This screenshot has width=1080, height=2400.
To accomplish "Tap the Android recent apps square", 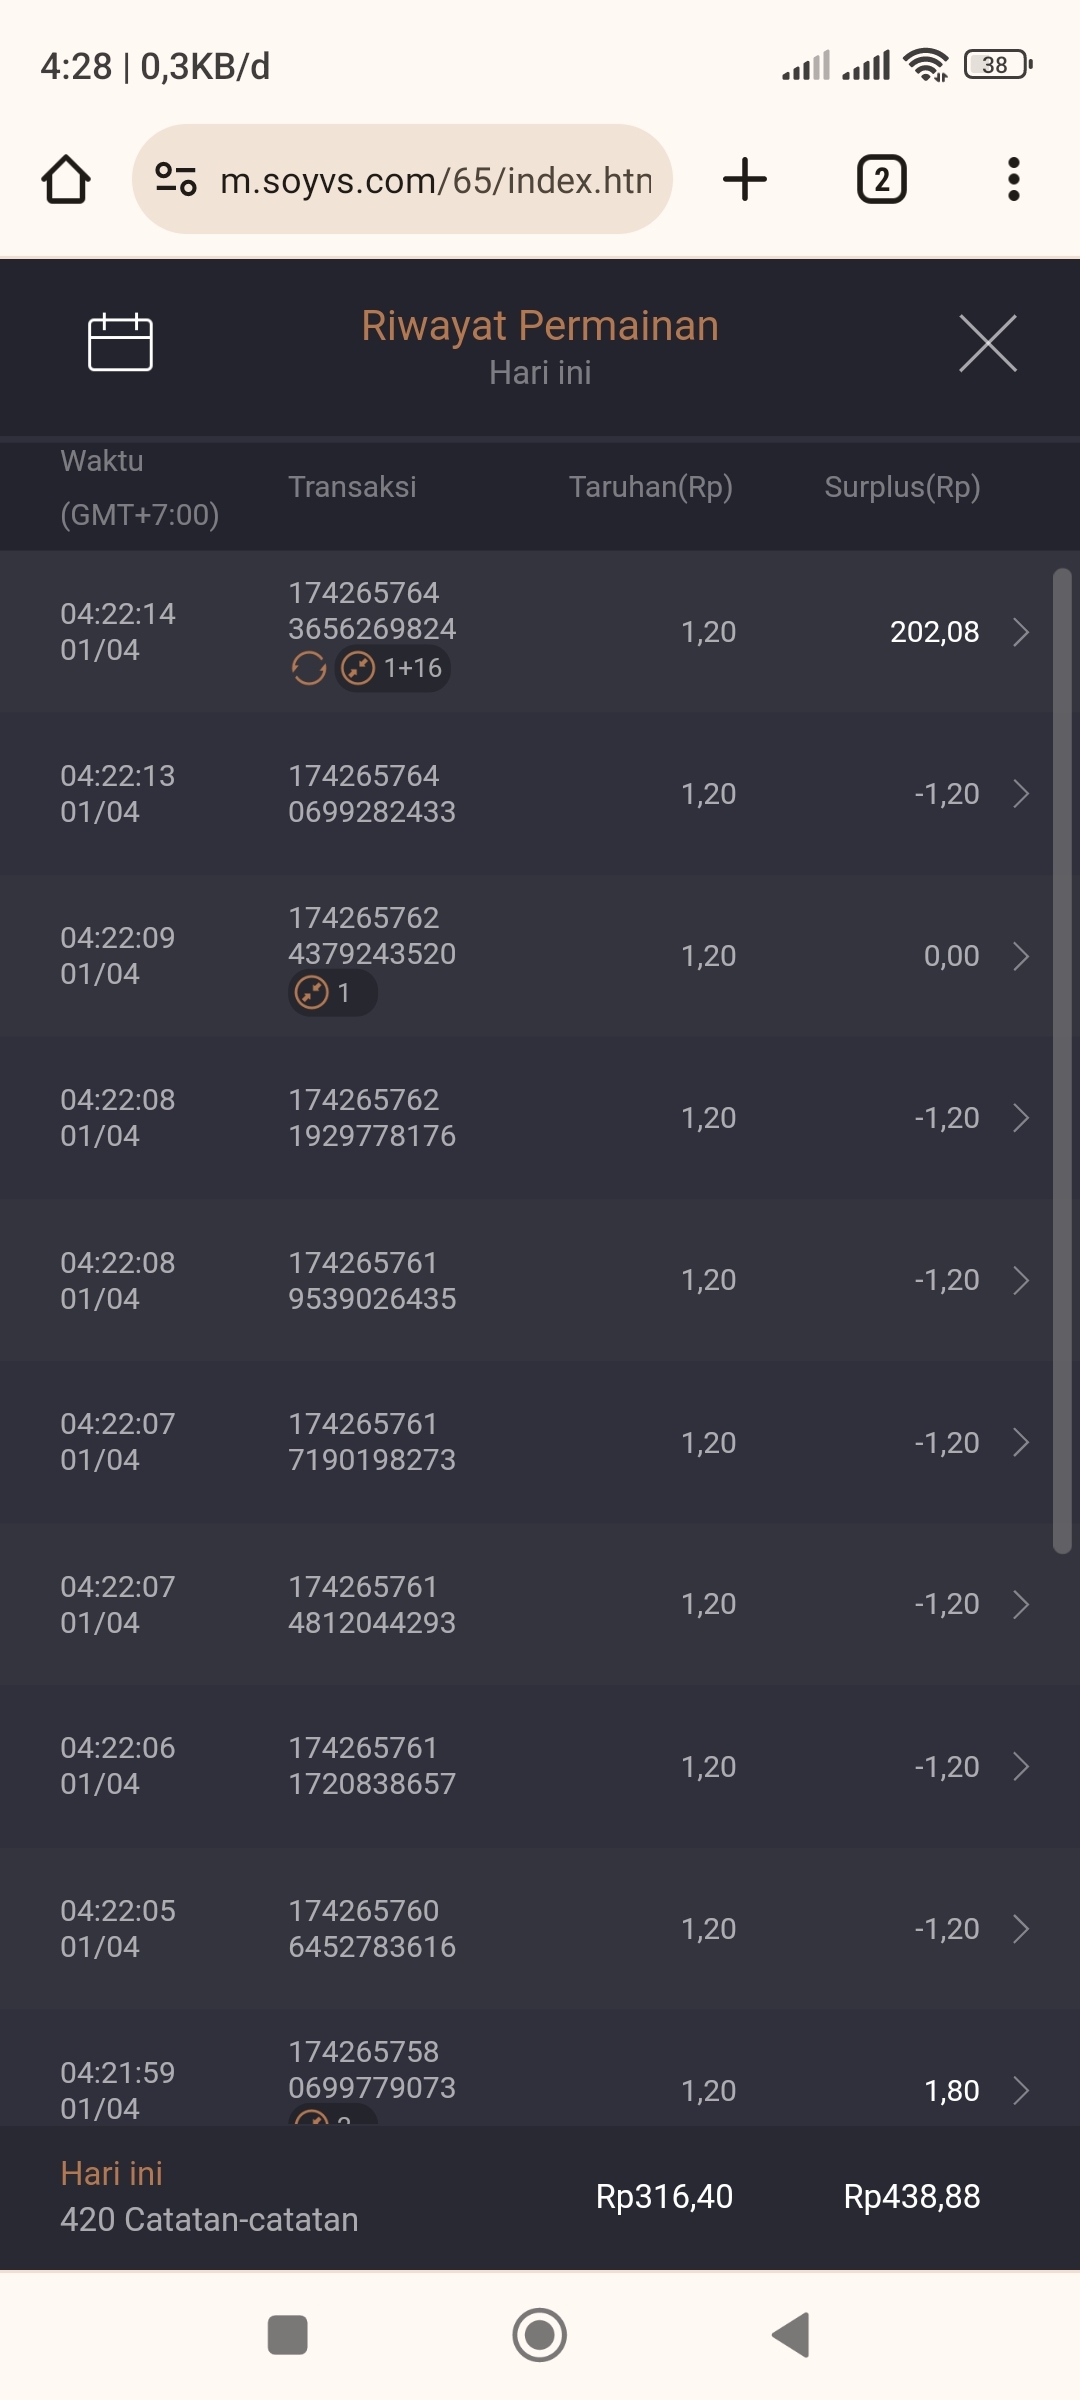I will coord(288,2335).
